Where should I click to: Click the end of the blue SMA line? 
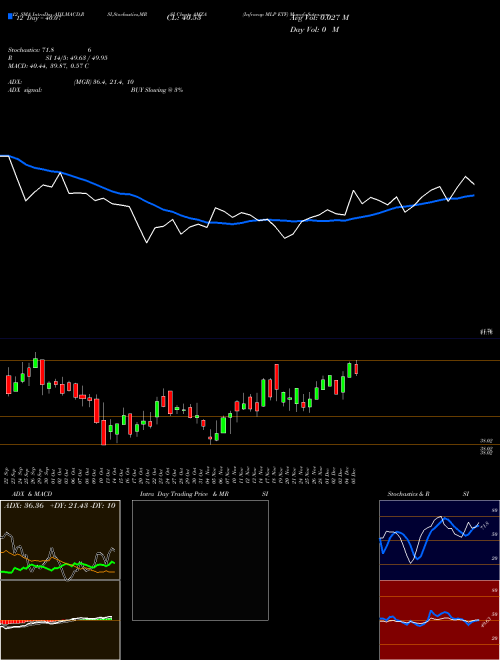point(474,195)
